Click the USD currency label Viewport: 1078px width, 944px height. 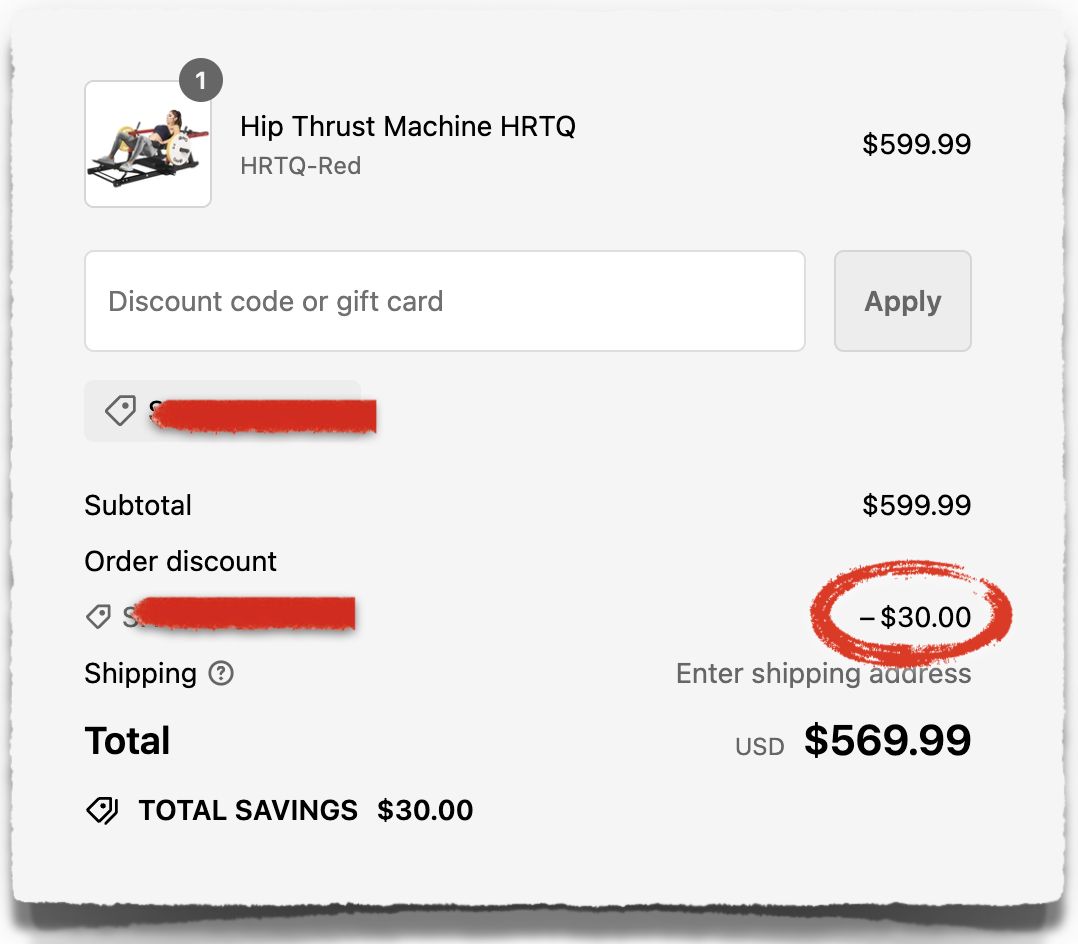pyautogui.click(x=759, y=744)
